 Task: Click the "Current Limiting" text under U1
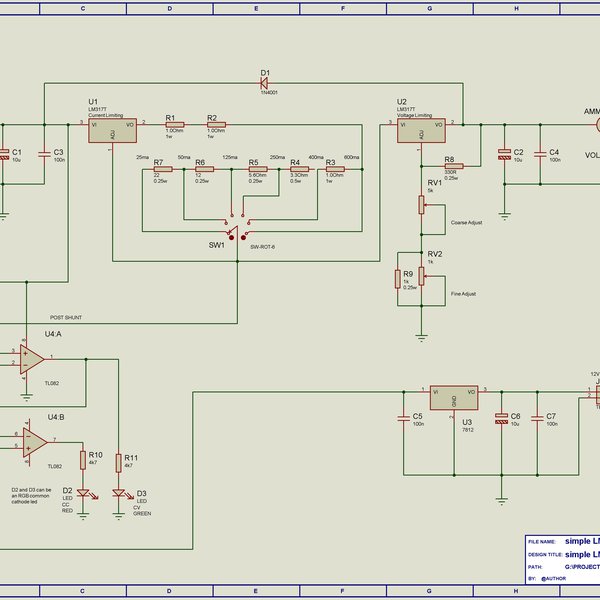(x=106, y=115)
